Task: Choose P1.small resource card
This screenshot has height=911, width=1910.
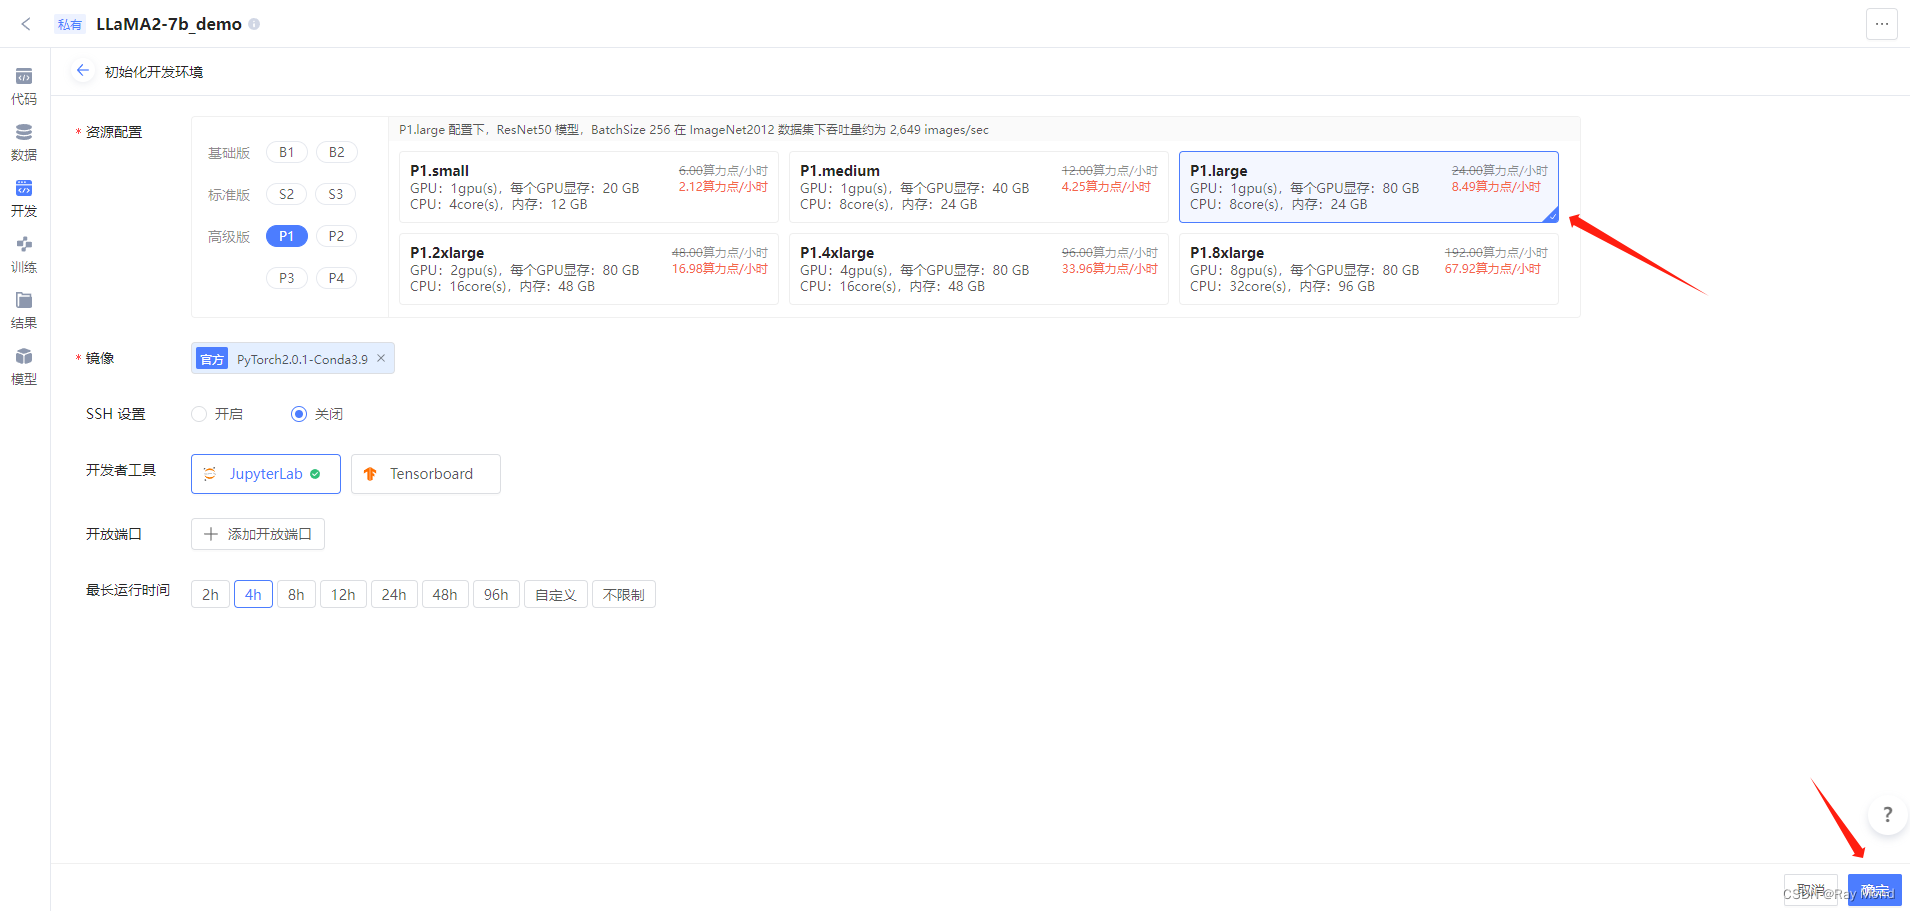Action: 589,187
